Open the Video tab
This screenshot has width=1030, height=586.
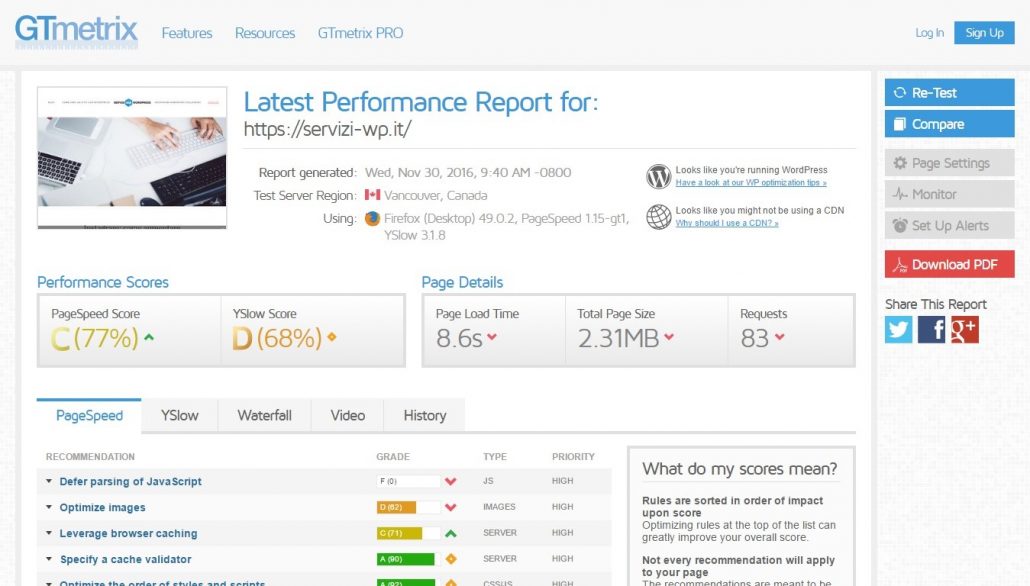point(347,415)
